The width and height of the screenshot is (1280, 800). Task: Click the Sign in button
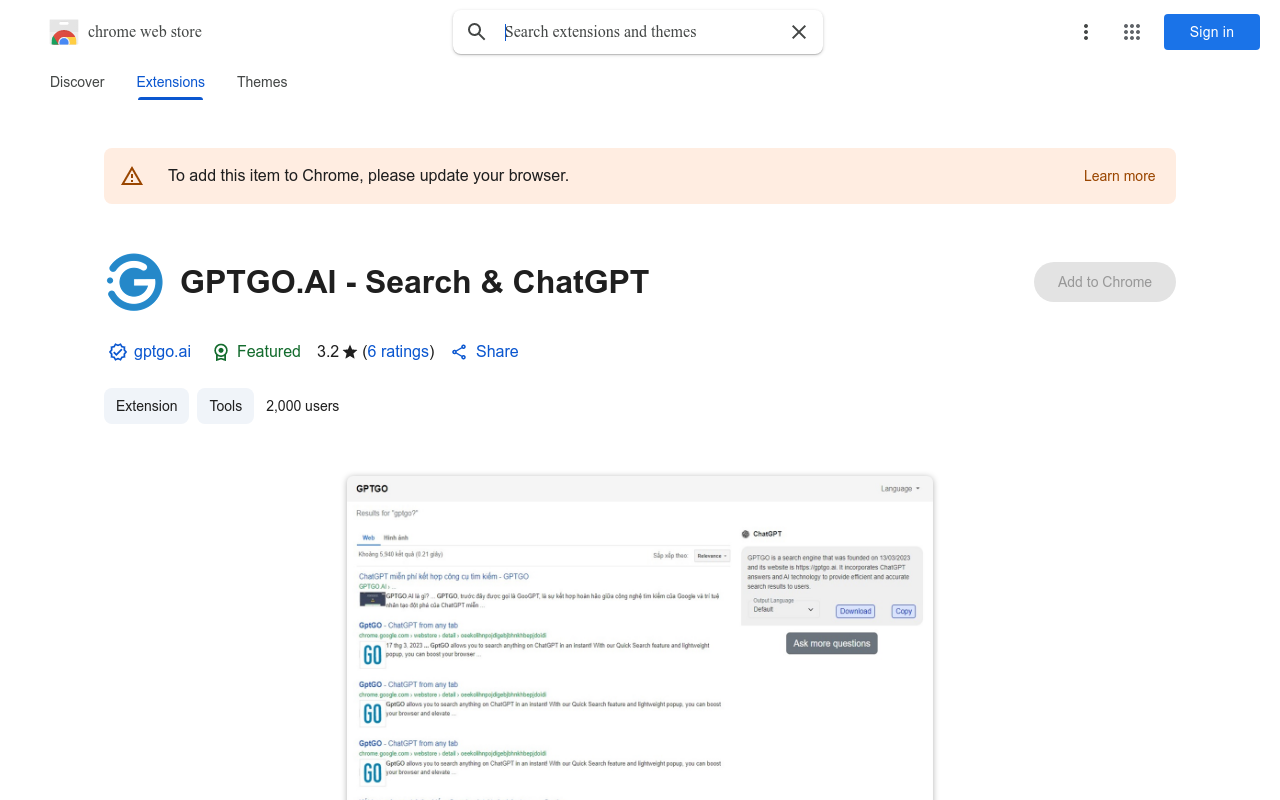pyautogui.click(x=1212, y=32)
